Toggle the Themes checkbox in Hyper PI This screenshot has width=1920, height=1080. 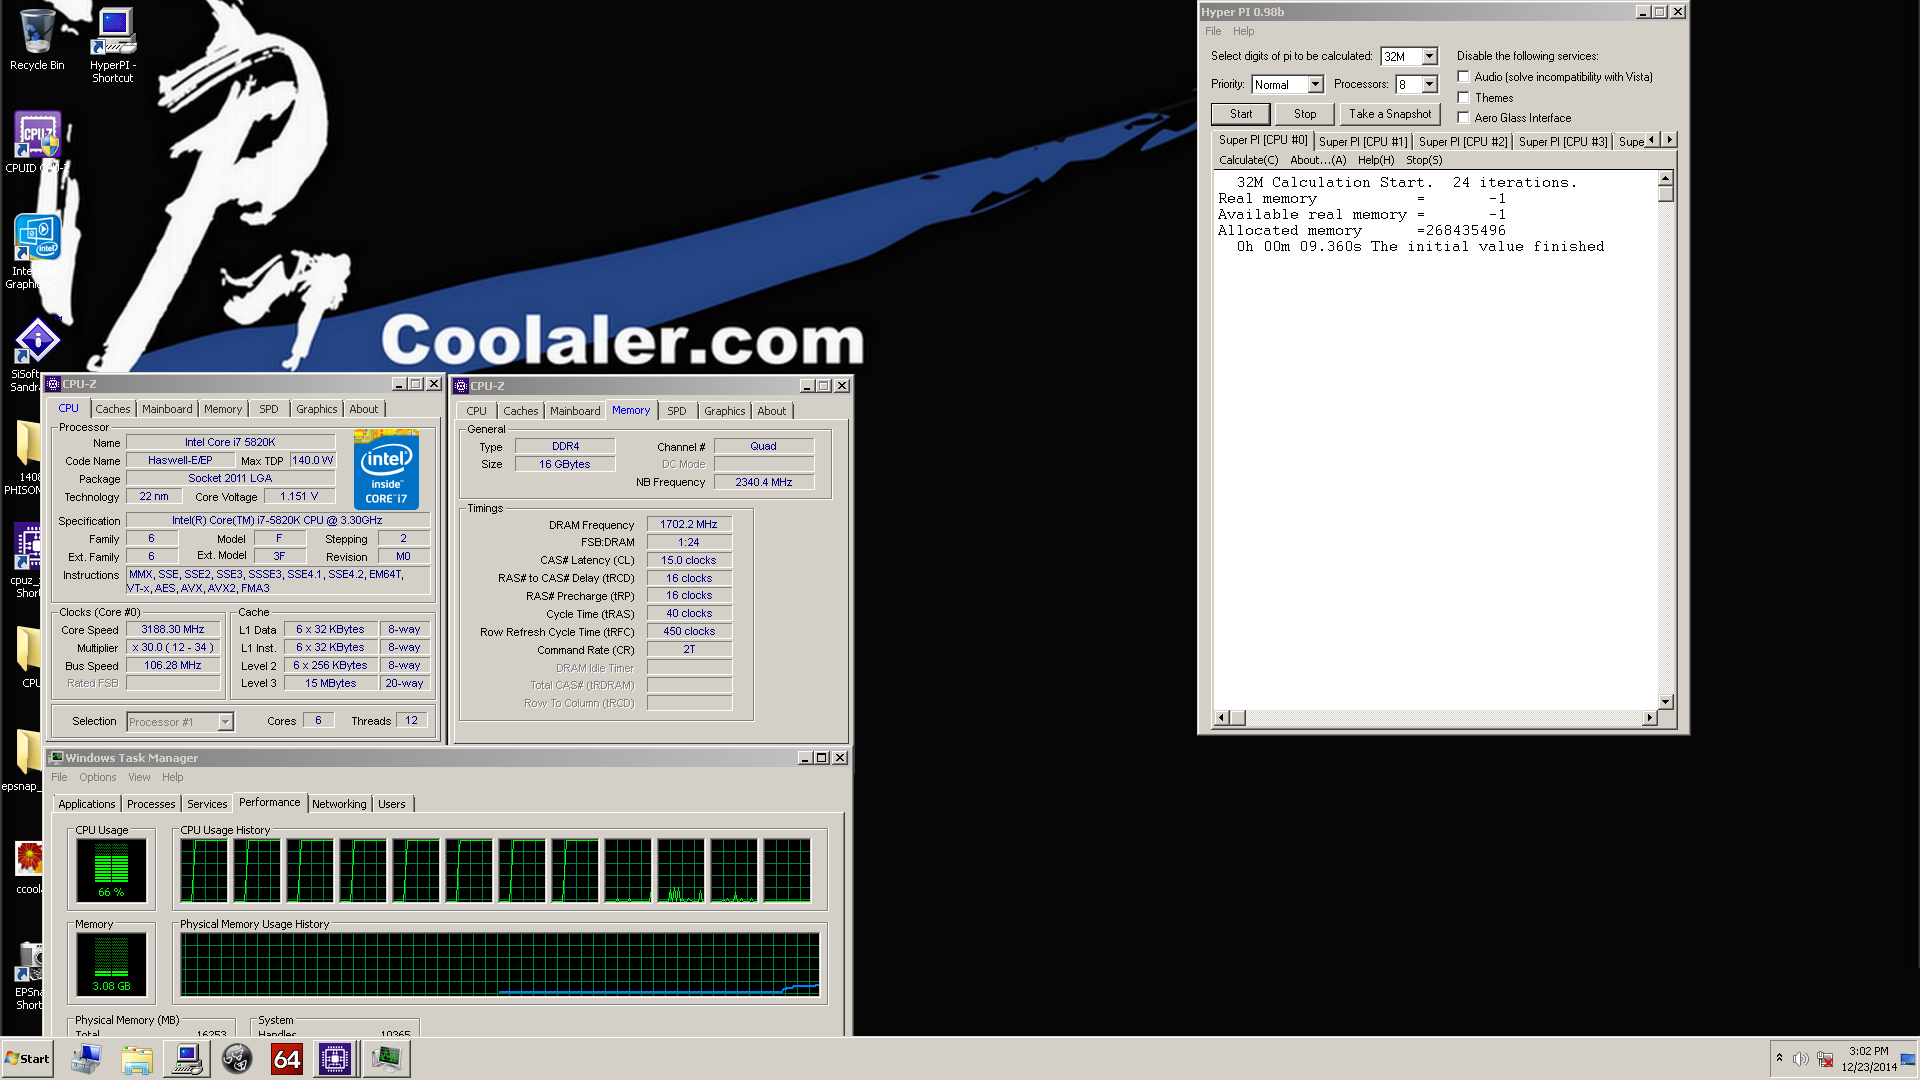tap(1464, 98)
